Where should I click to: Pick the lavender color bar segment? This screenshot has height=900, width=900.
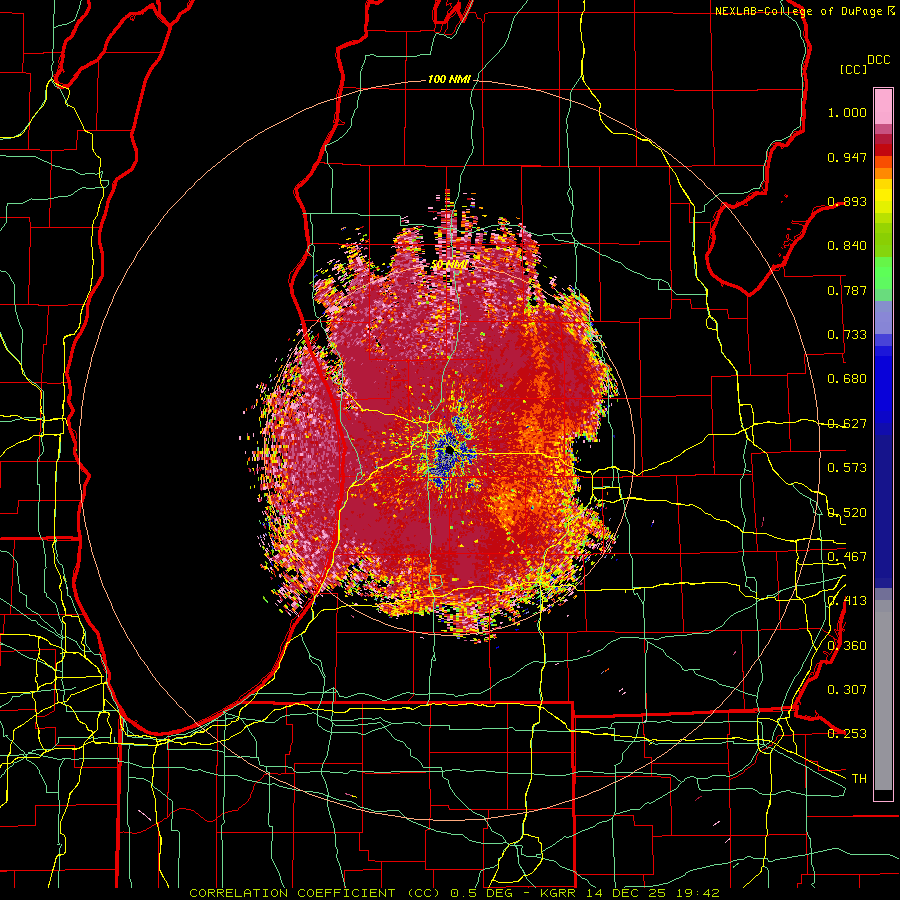[x=883, y=317]
